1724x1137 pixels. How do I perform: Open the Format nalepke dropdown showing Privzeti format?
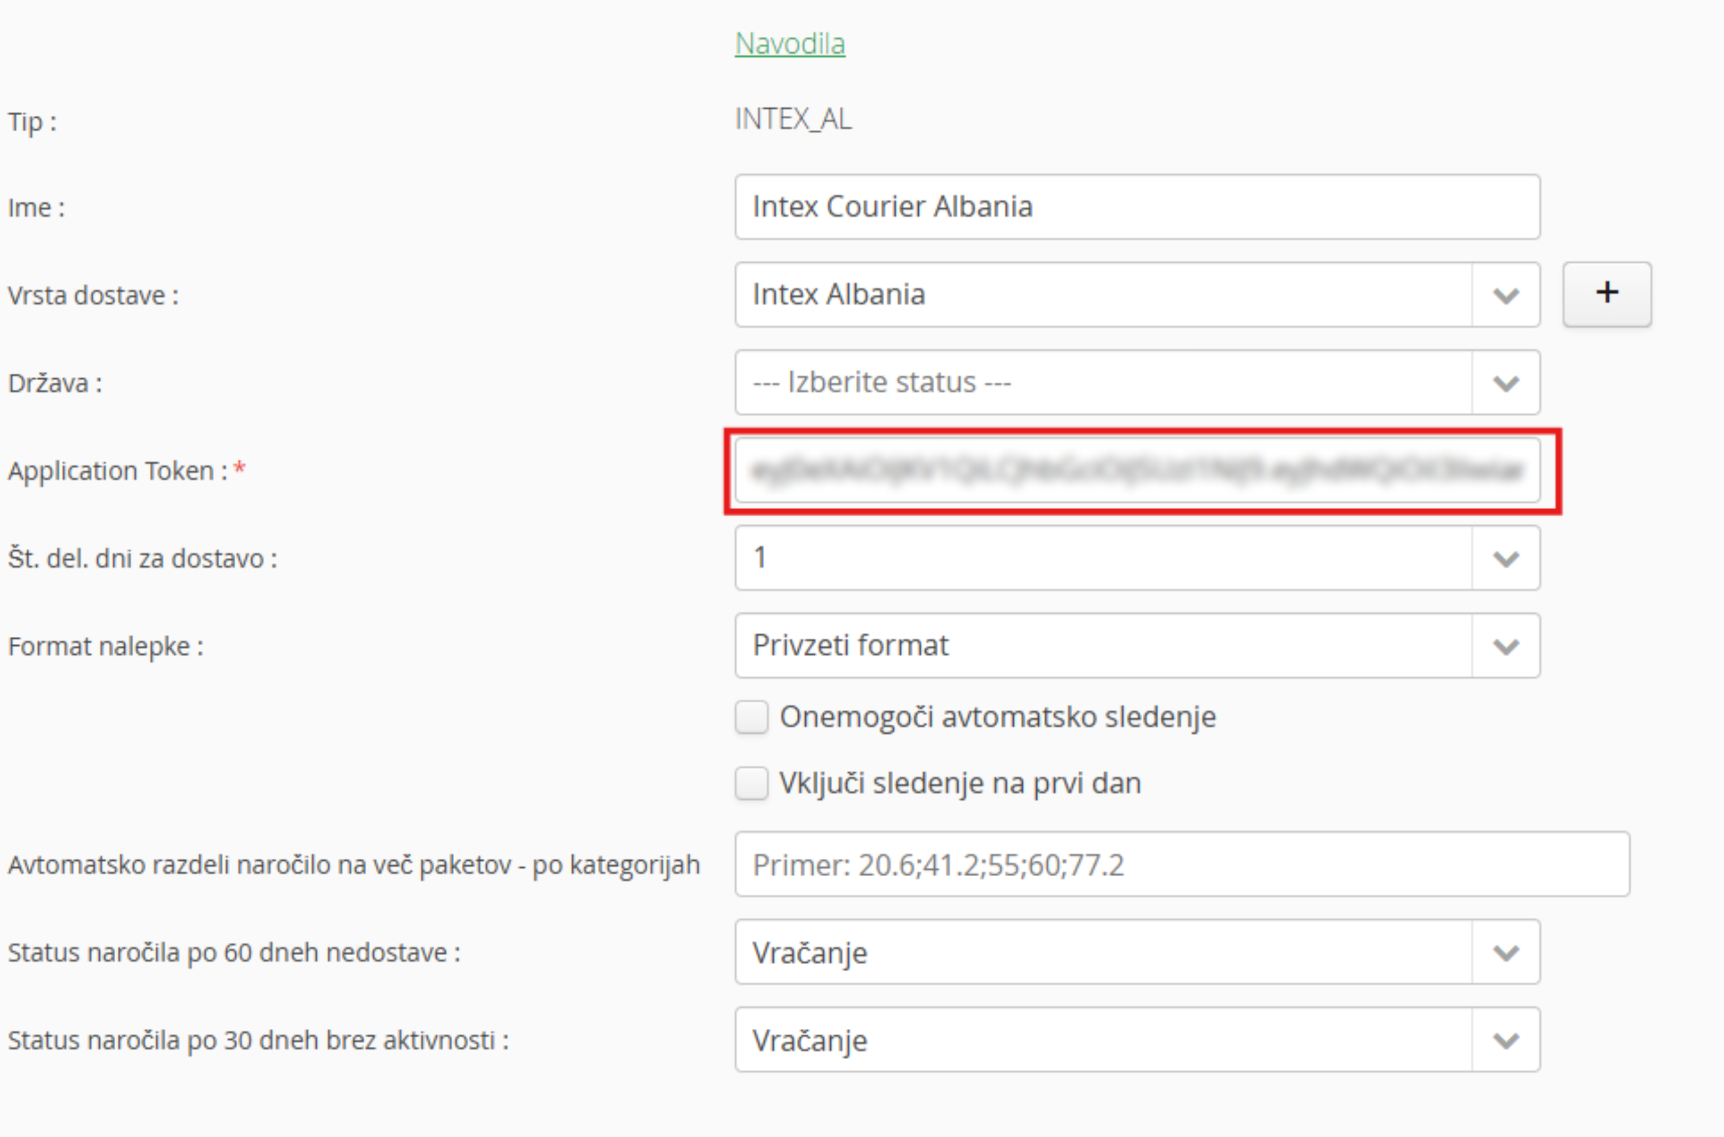click(x=1137, y=646)
